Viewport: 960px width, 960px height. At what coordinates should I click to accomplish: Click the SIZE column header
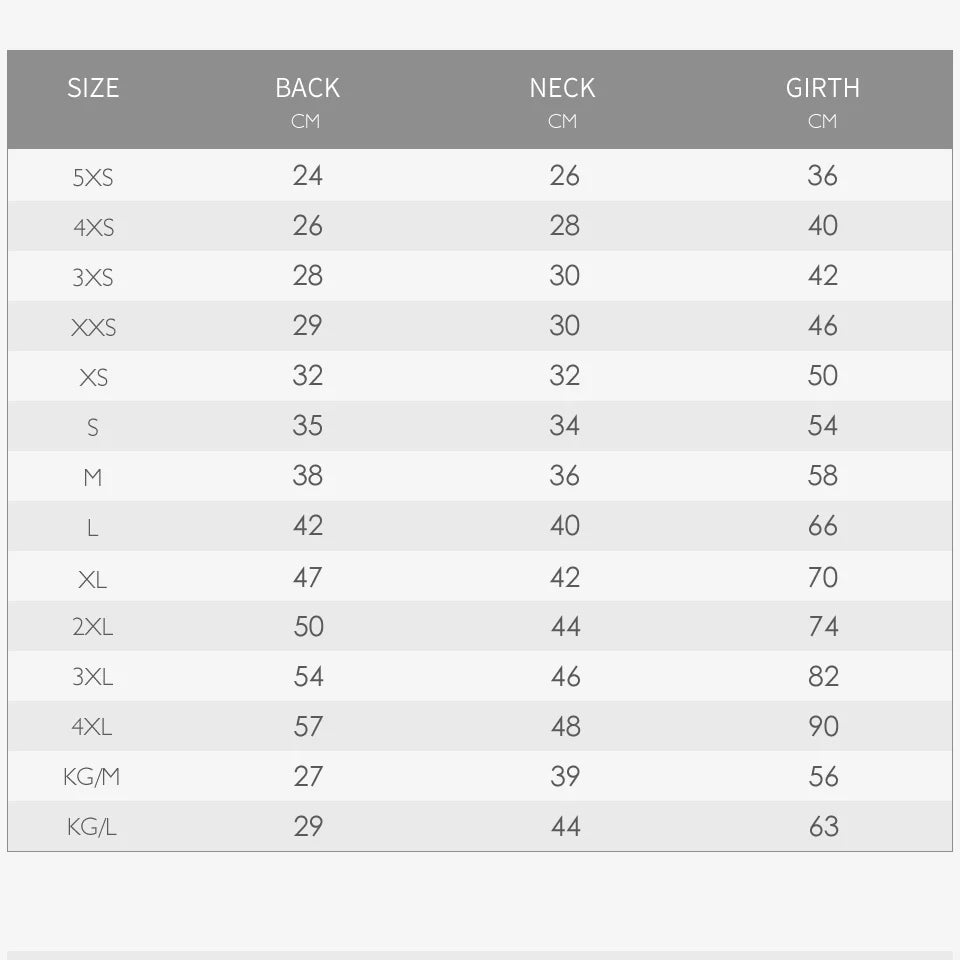click(93, 88)
